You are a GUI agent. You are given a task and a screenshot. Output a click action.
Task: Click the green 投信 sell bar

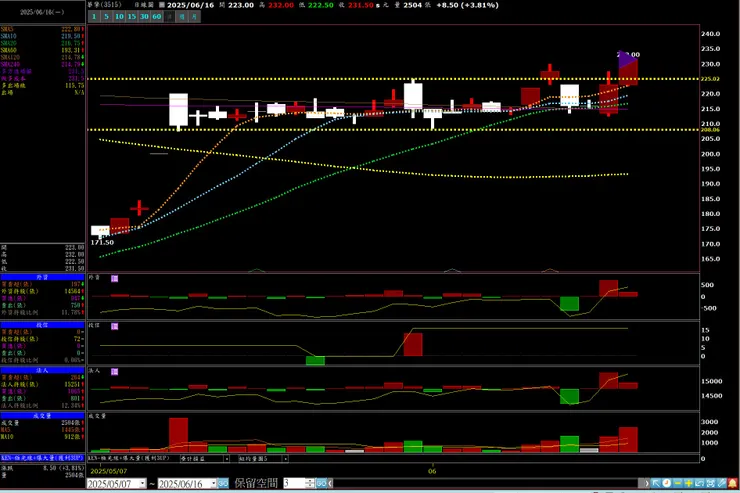[315, 360]
